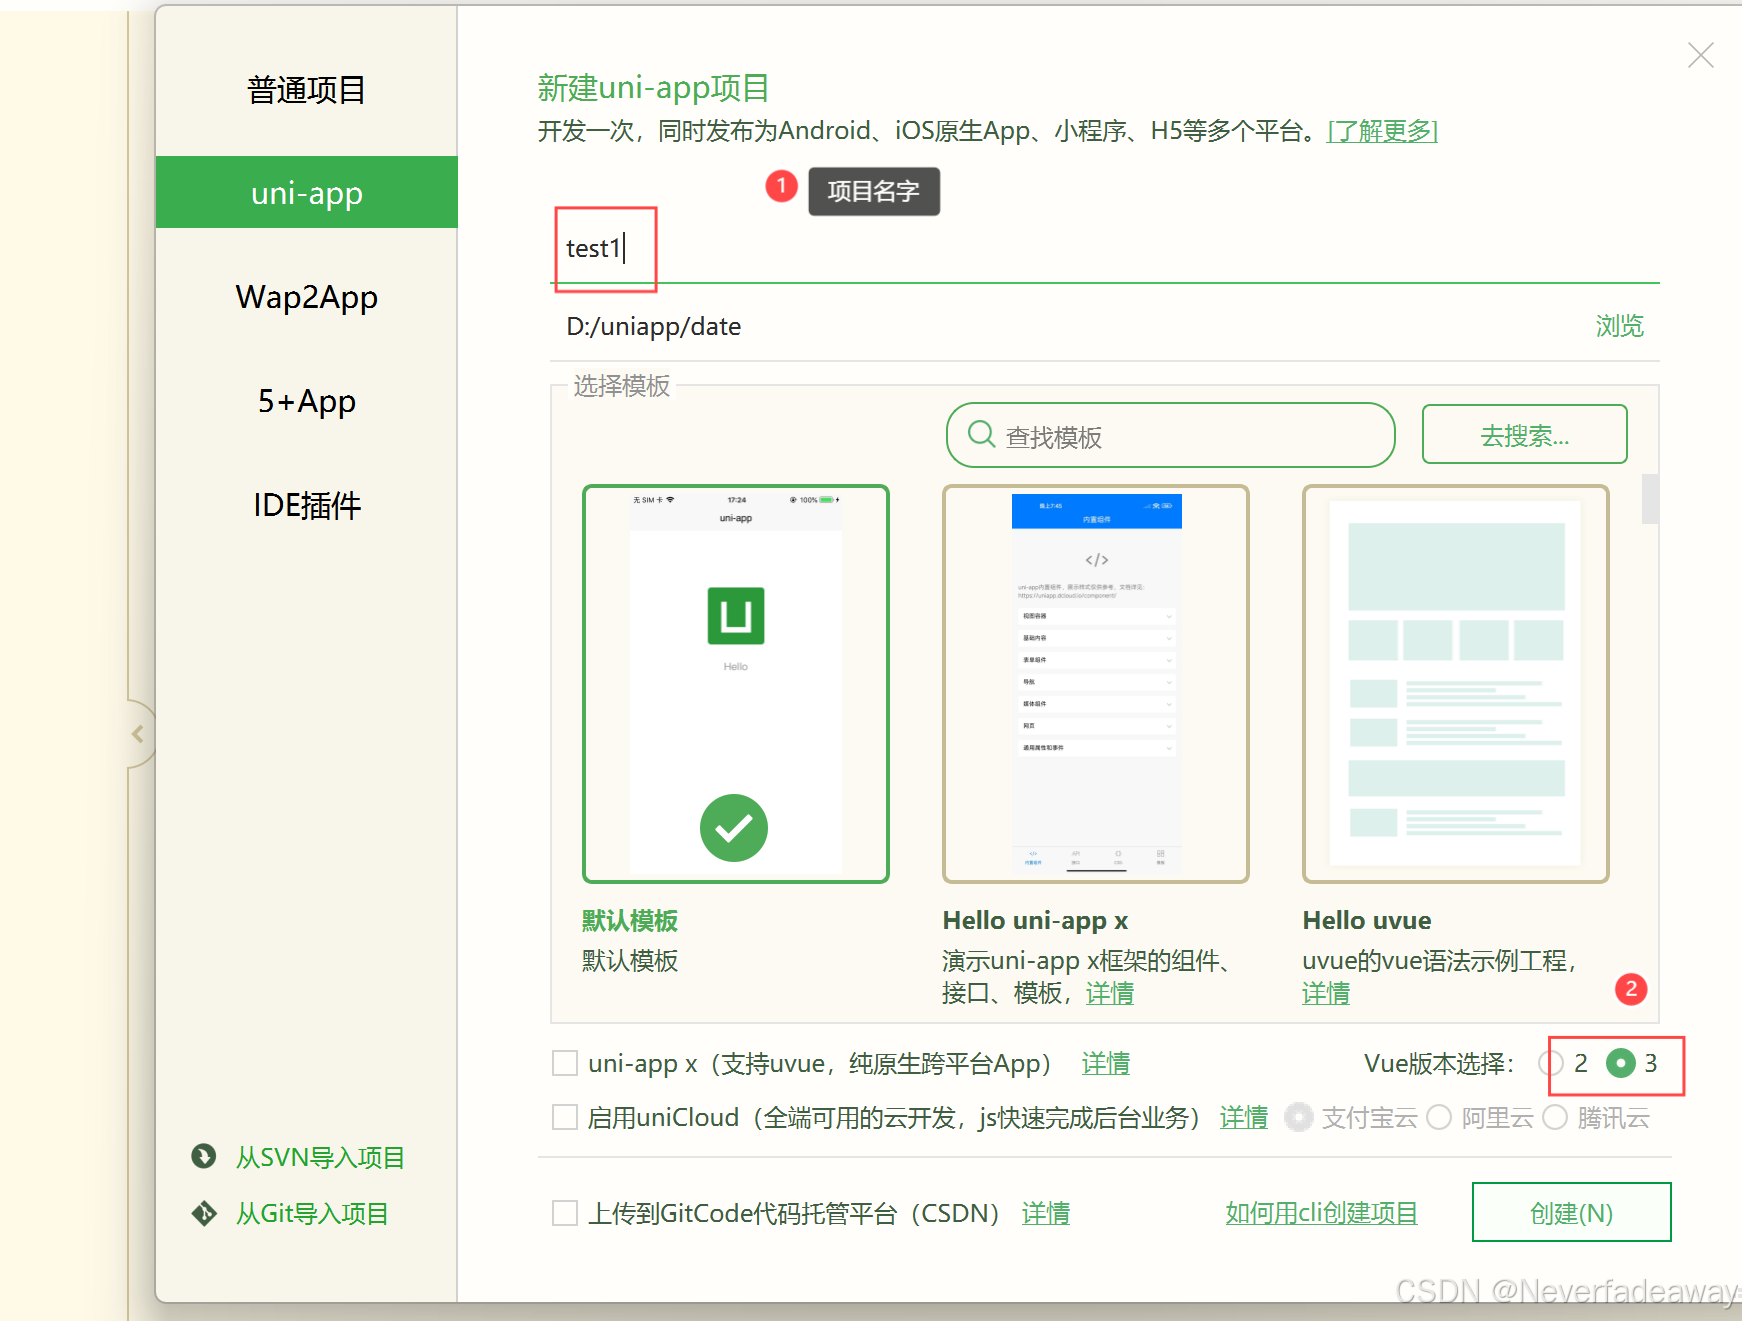This screenshot has height=1321, width=1742.
Task: Choose the 阿里云 radio option
Action: click(1439, 1117)
